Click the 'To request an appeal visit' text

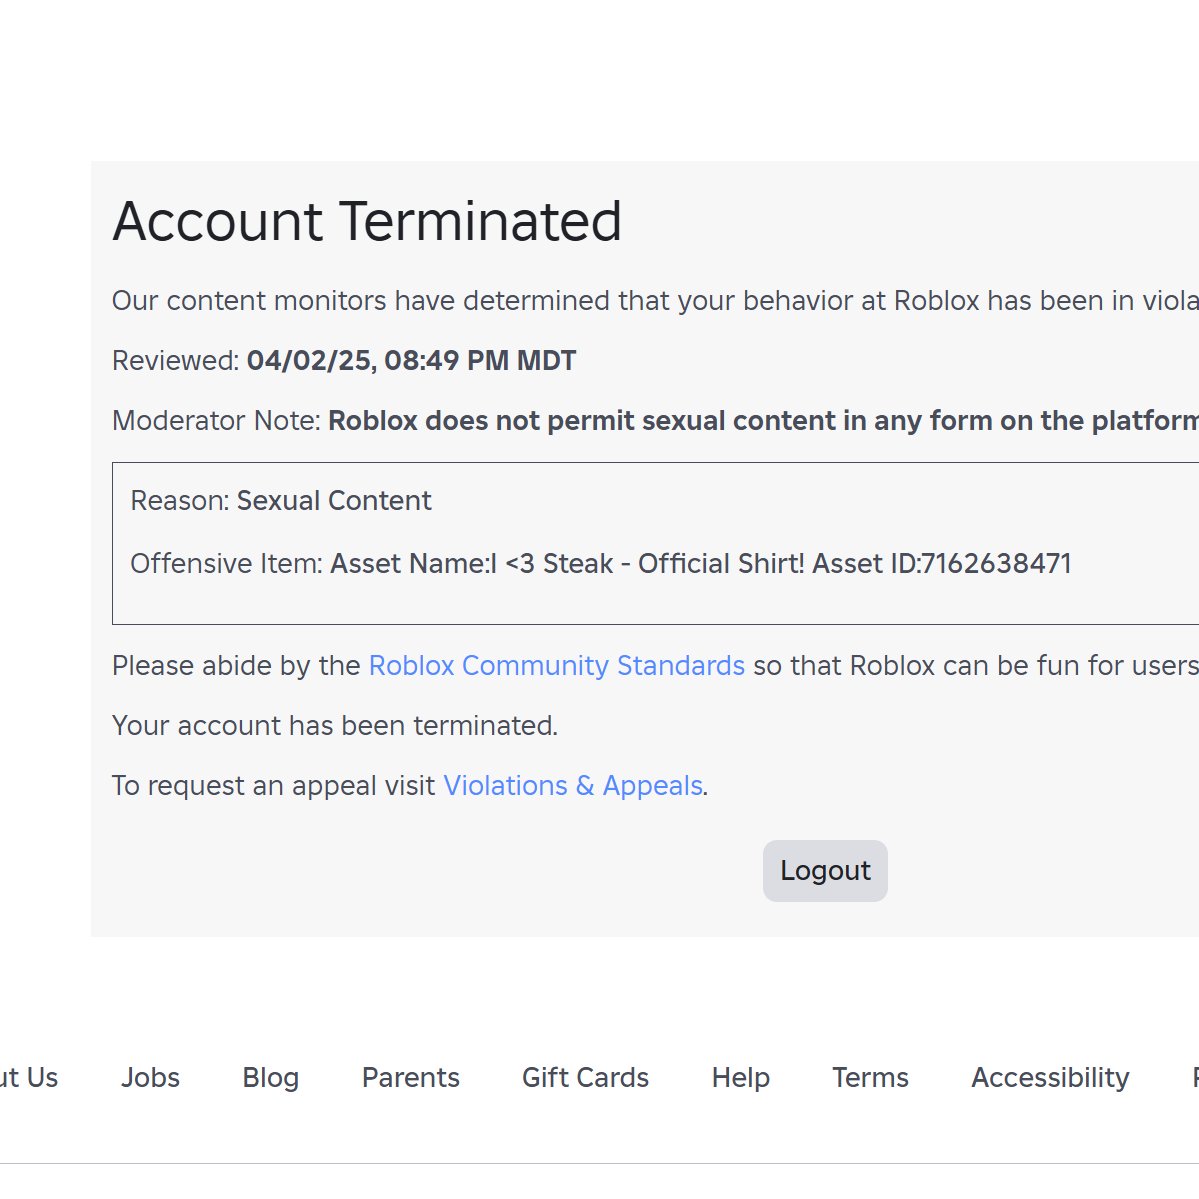pos(274,786)
